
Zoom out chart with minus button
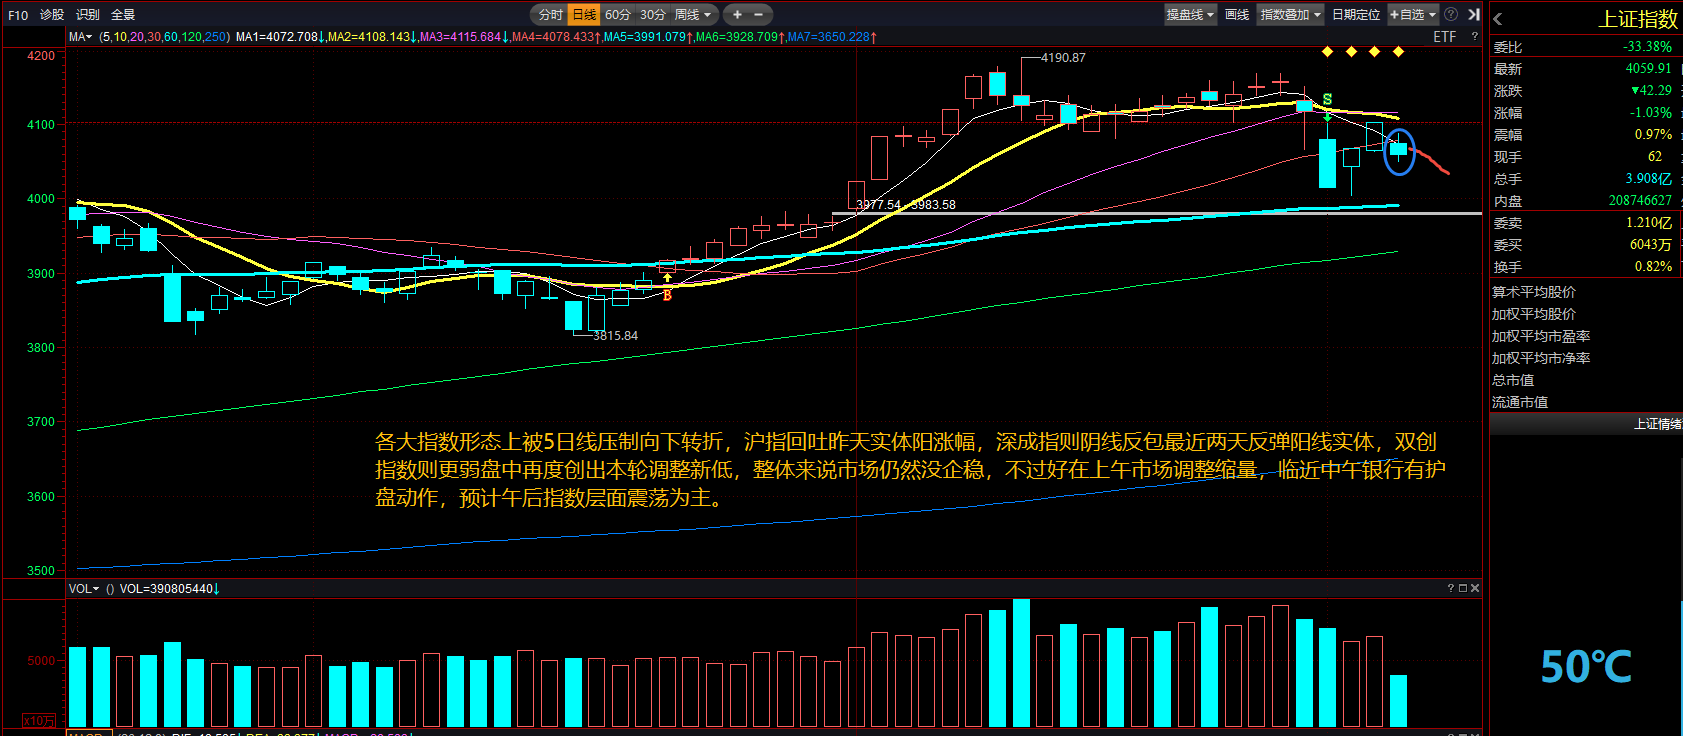click(x=759, y=14)
